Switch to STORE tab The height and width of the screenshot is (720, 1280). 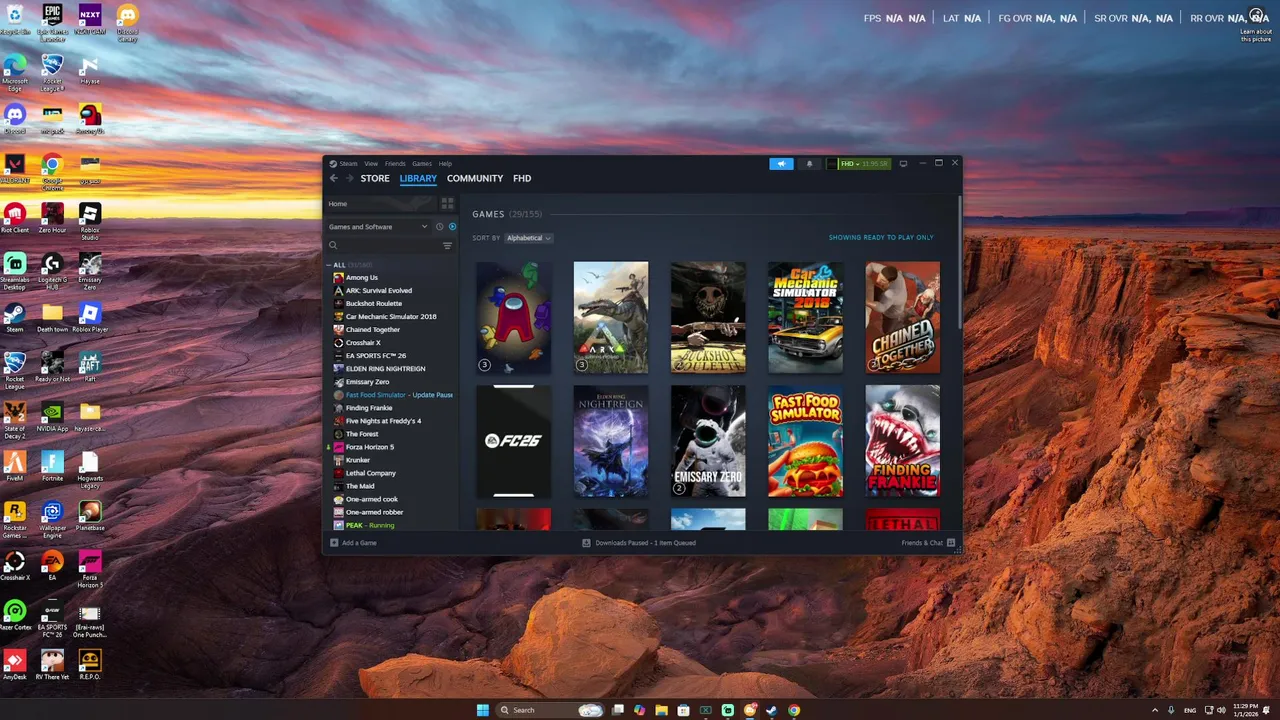click(375, 178)
